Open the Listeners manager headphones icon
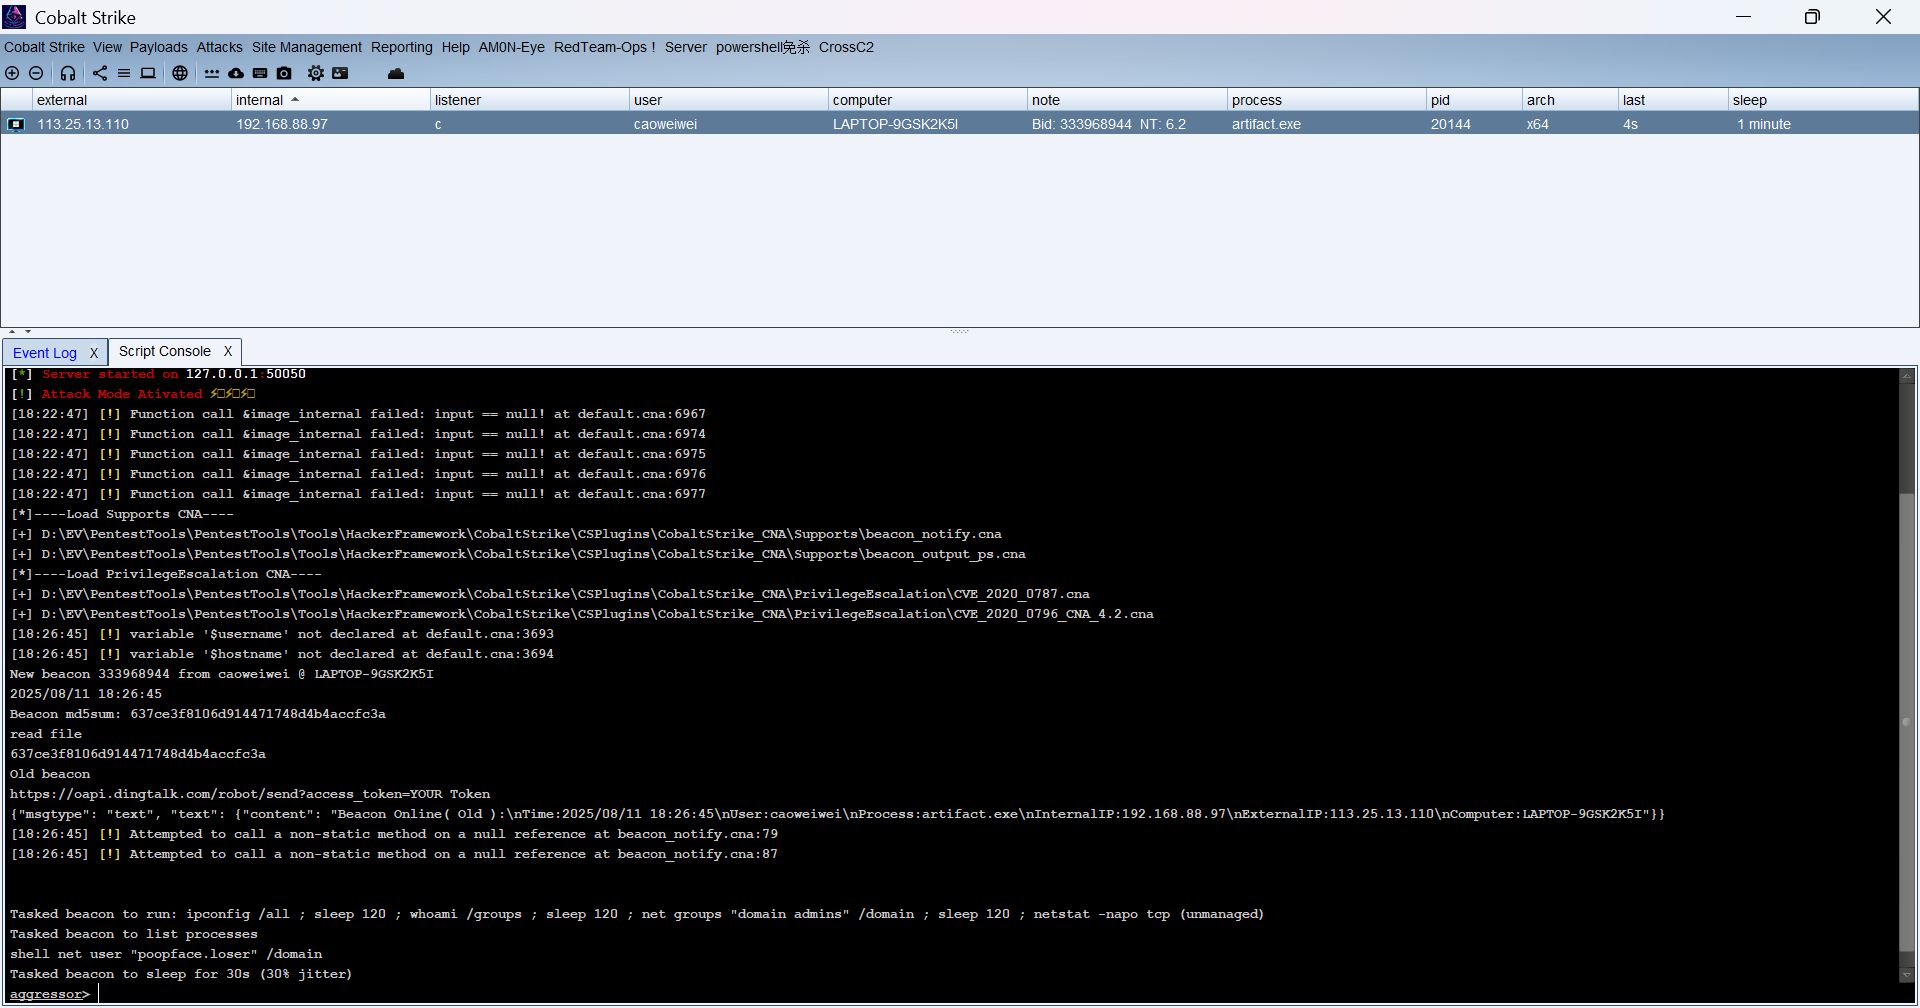The height and width of the screenshot is (1008, 1920). (68, 73)
